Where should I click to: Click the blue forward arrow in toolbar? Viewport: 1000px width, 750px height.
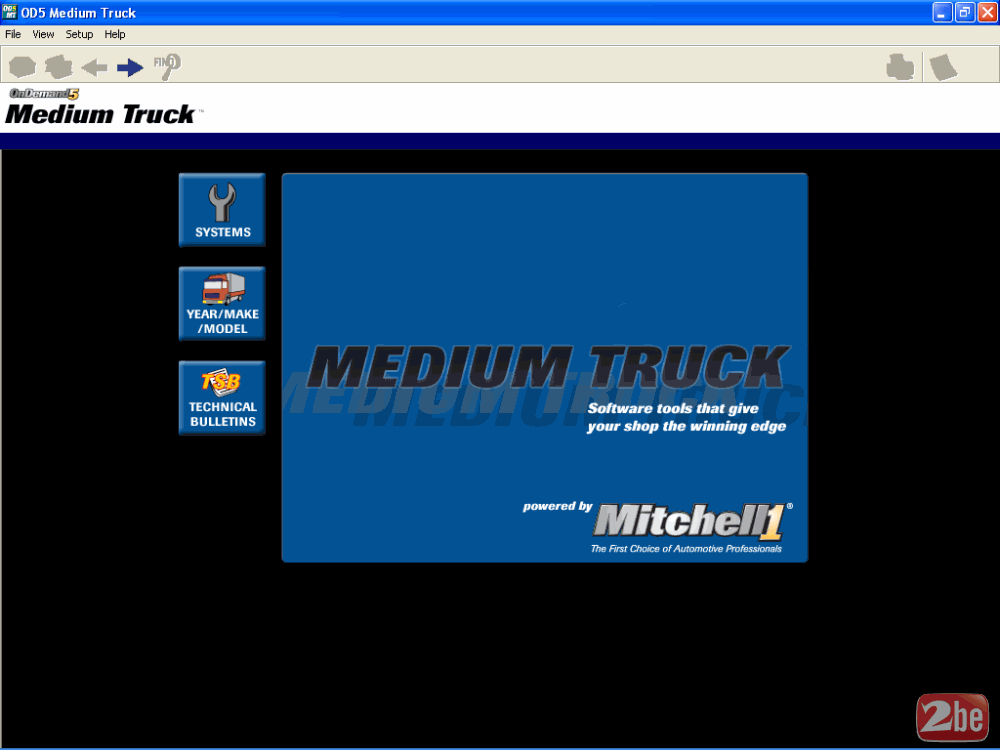tap(130, 66)
